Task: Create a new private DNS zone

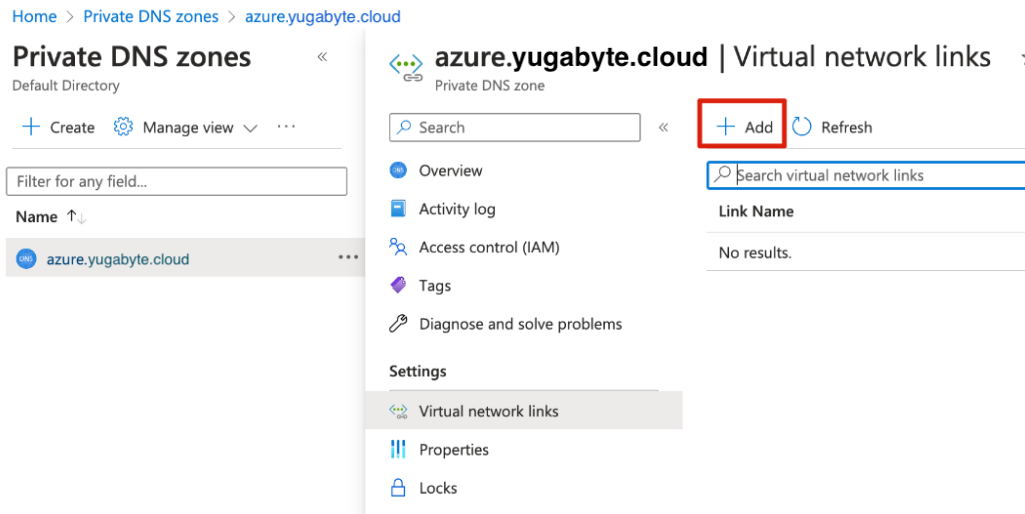Action: [59, 128]
